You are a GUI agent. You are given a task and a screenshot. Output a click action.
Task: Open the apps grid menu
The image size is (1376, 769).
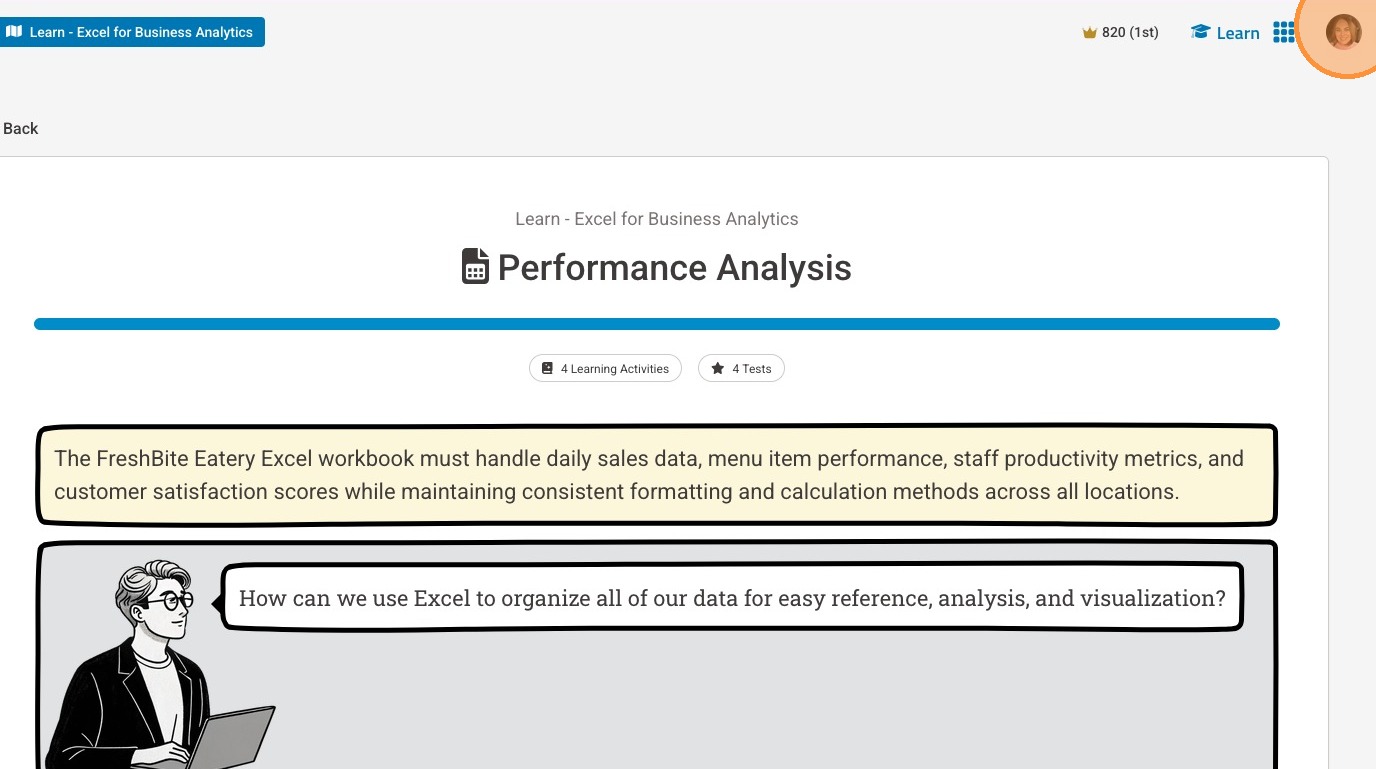(x=1284, y=33)
